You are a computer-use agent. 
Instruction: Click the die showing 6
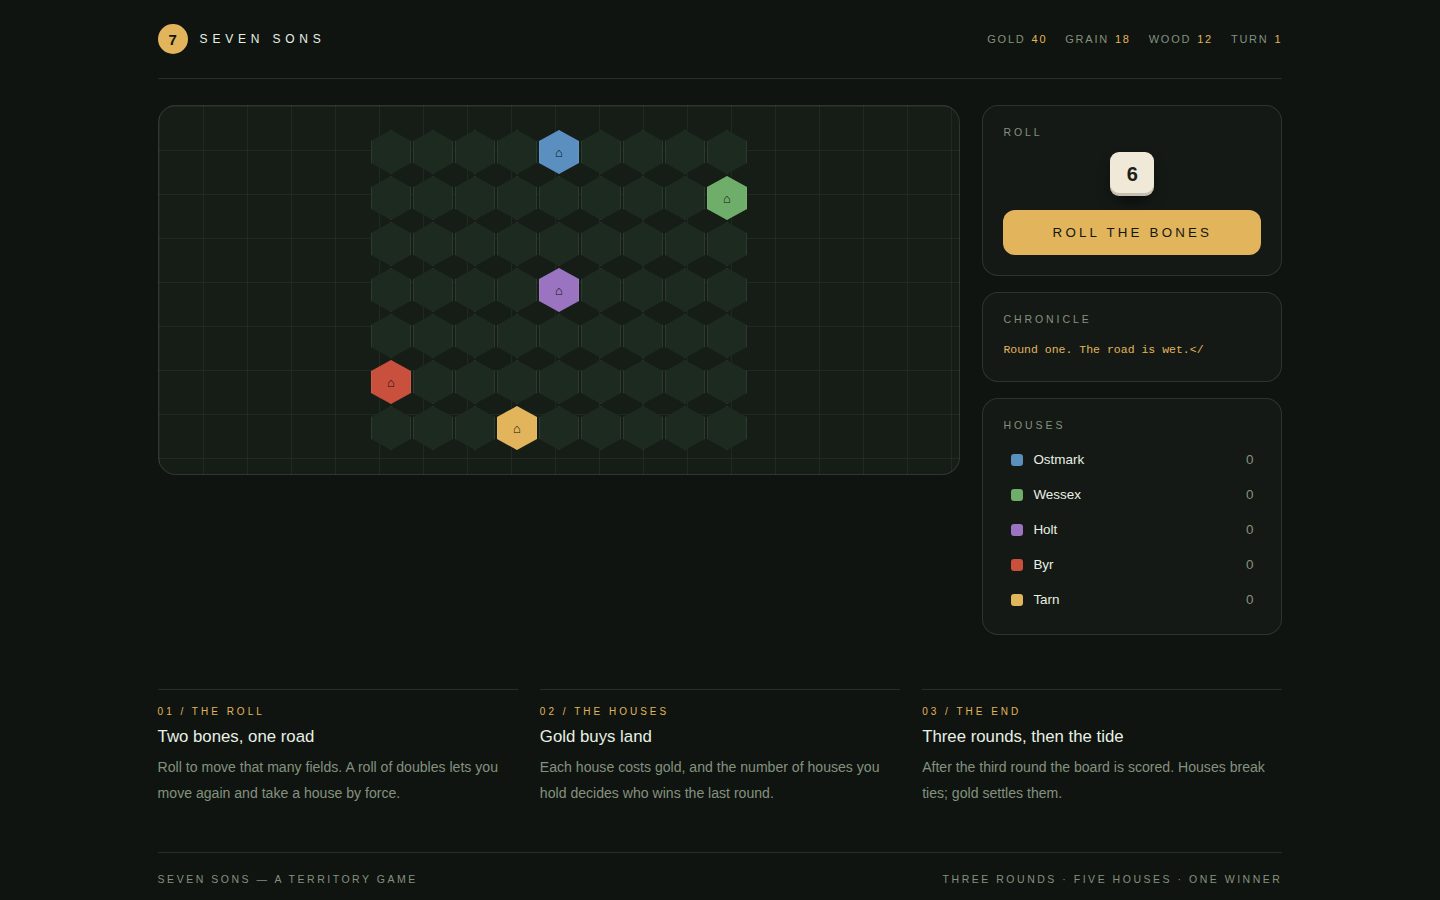tap(1132, 174)
